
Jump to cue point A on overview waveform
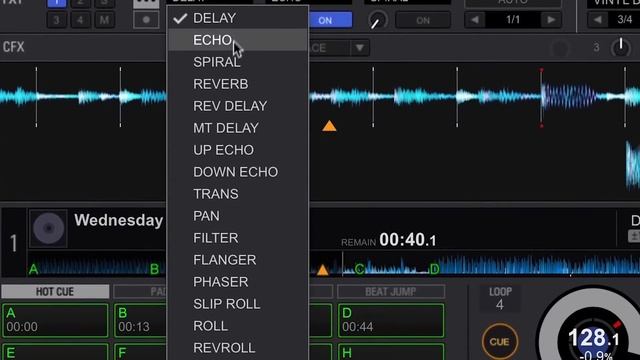click(33, 269)
